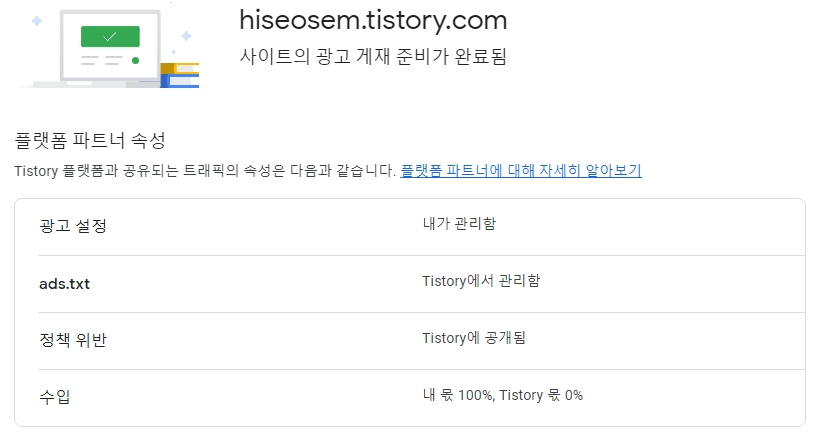The width and height of the screenshot is (830, 434).
Task: Select the ads.txt row label
Action: coord(64,283)
